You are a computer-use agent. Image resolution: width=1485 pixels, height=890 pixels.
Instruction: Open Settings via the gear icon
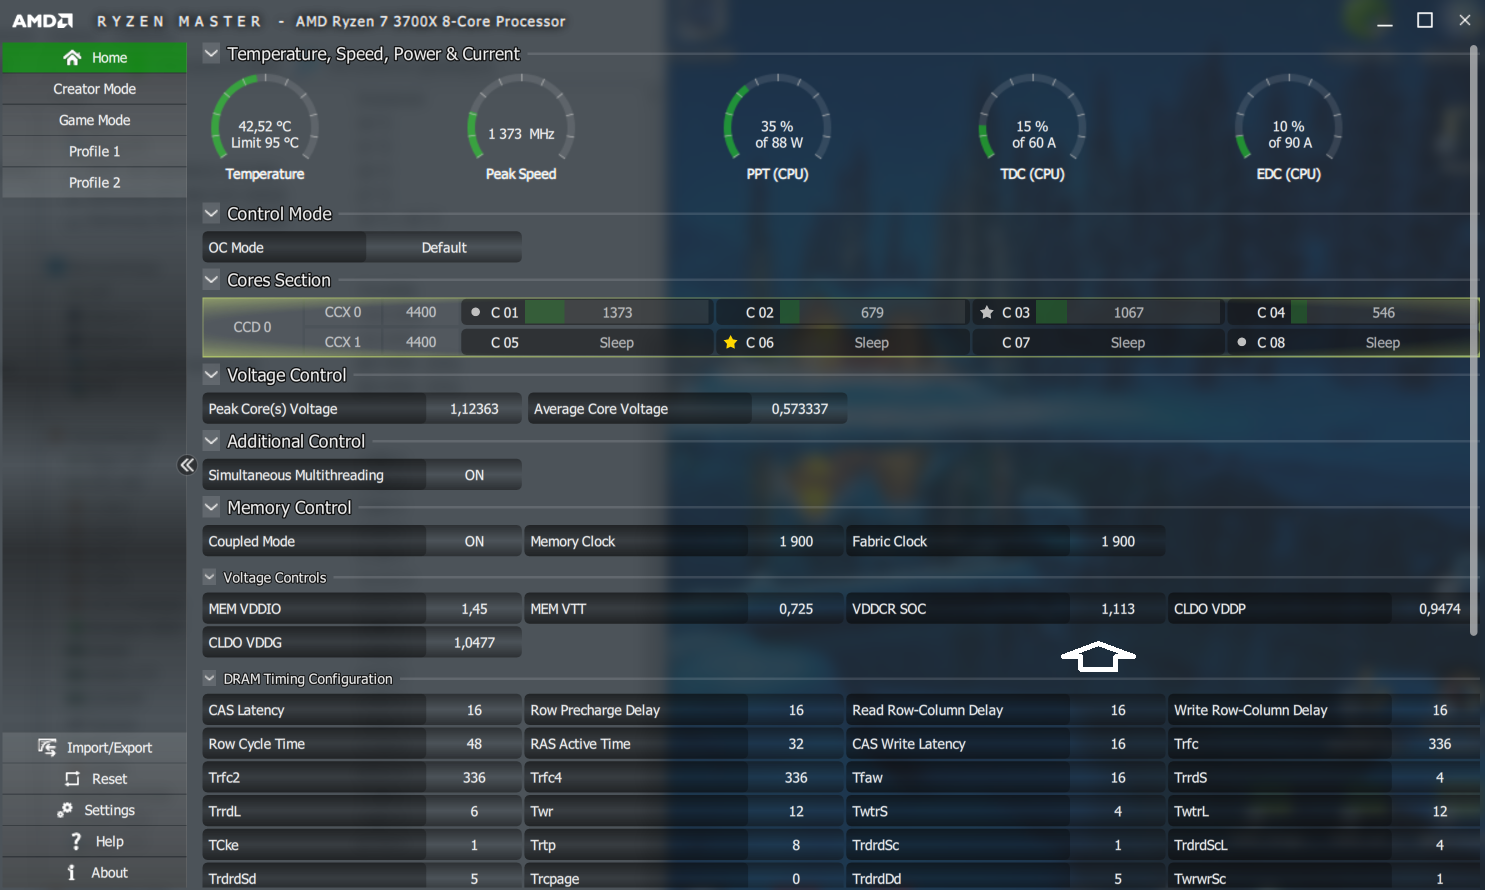pyautogui.click(x=65, y=810)
